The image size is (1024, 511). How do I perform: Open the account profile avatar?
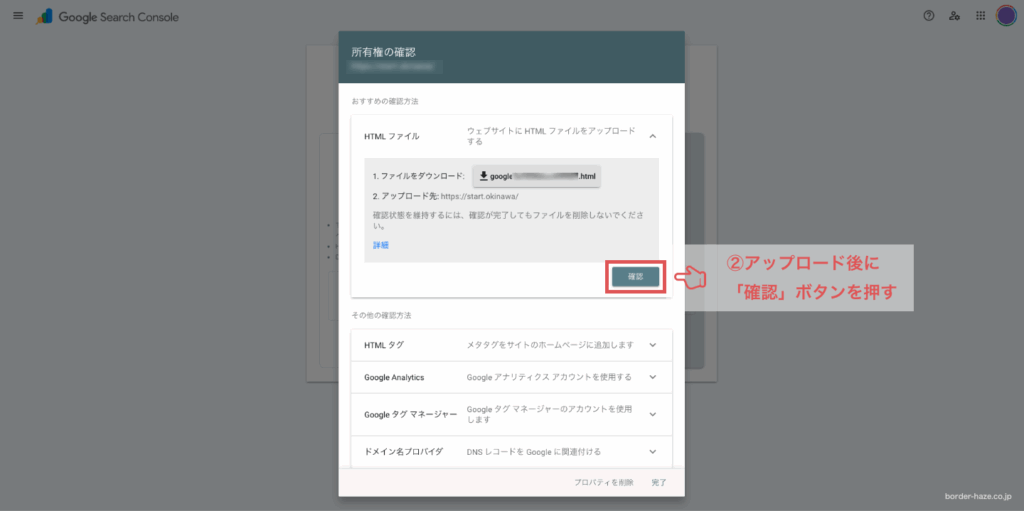[x=1006, y=16]
